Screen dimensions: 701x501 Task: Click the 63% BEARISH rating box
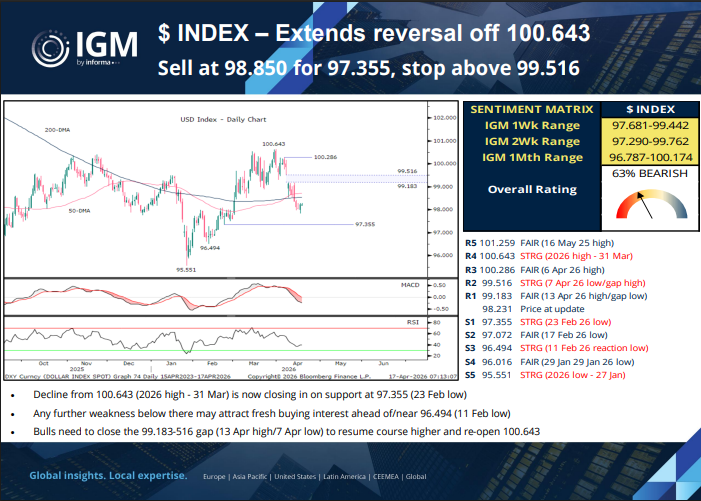click(646, 175)
